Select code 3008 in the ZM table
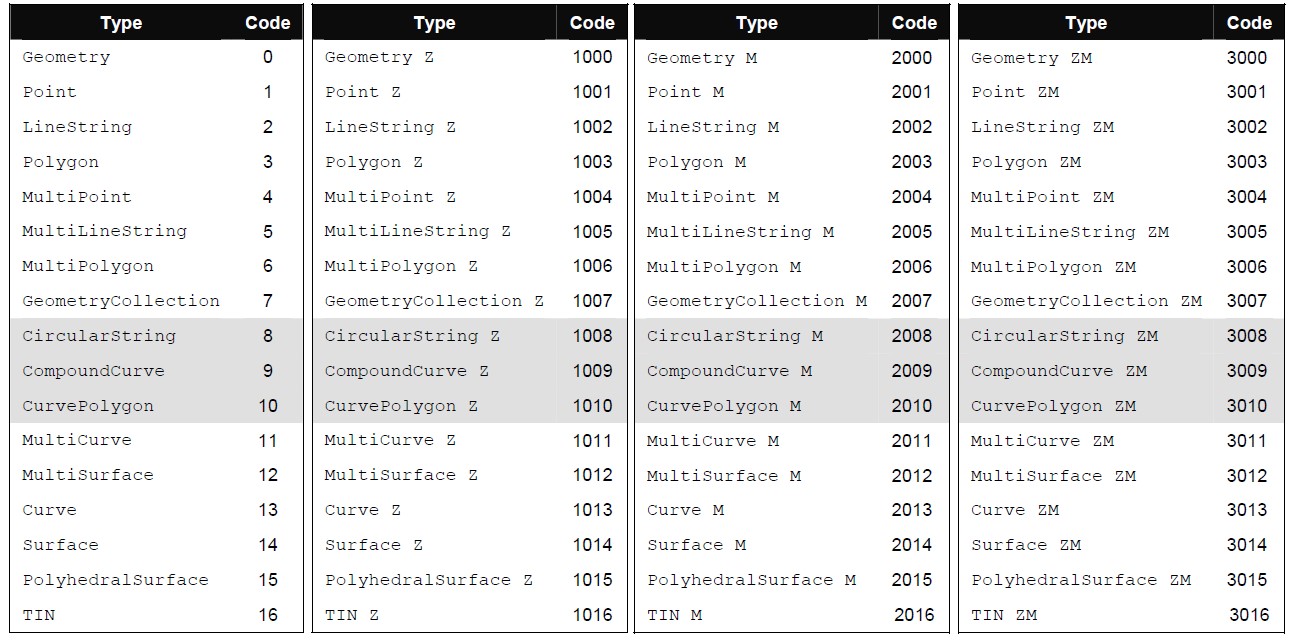 click(1246, 336)
